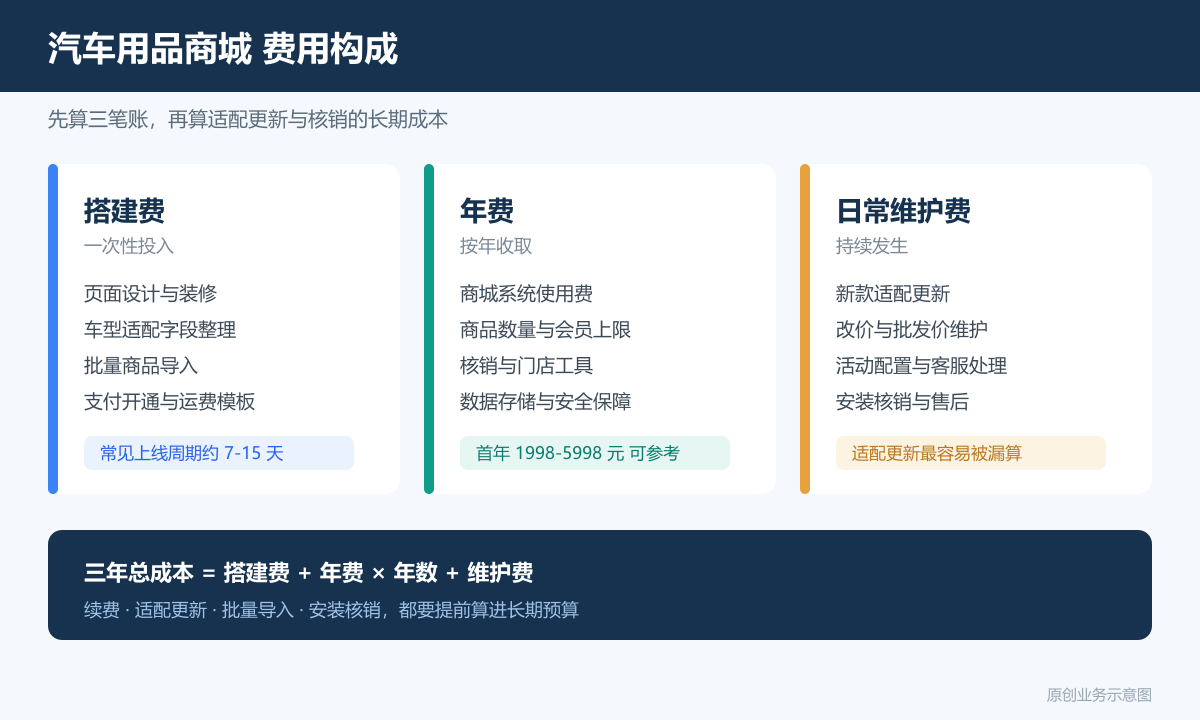
Task: Click the 持续发生 caption
Action: coord(872,246)
